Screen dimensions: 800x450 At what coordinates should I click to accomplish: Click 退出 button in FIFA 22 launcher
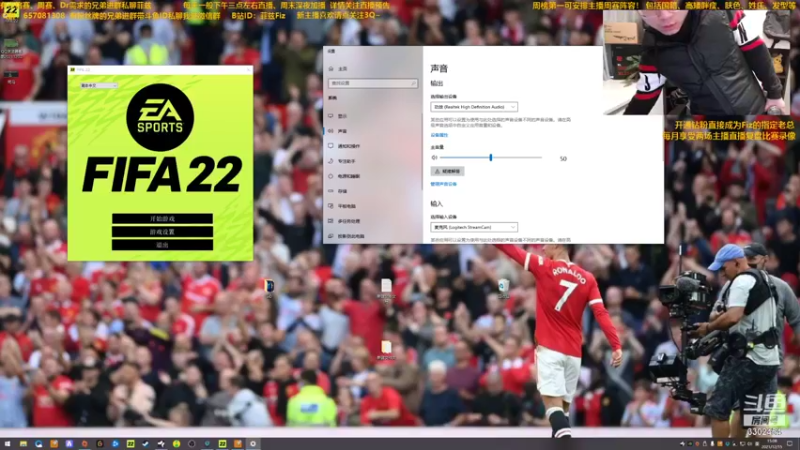pos(162,245)
